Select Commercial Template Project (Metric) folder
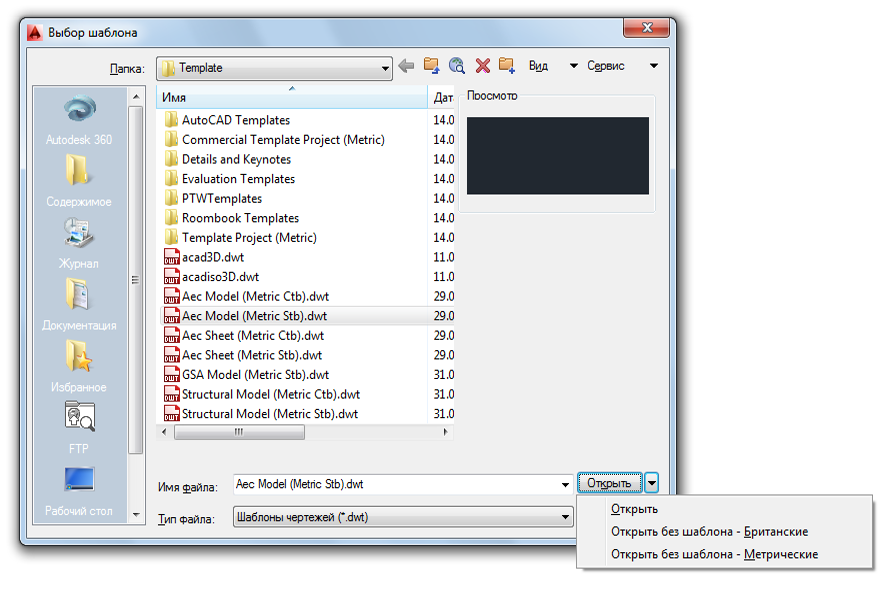The height and width of the screenshot is (591, 894). coord(275,140)
